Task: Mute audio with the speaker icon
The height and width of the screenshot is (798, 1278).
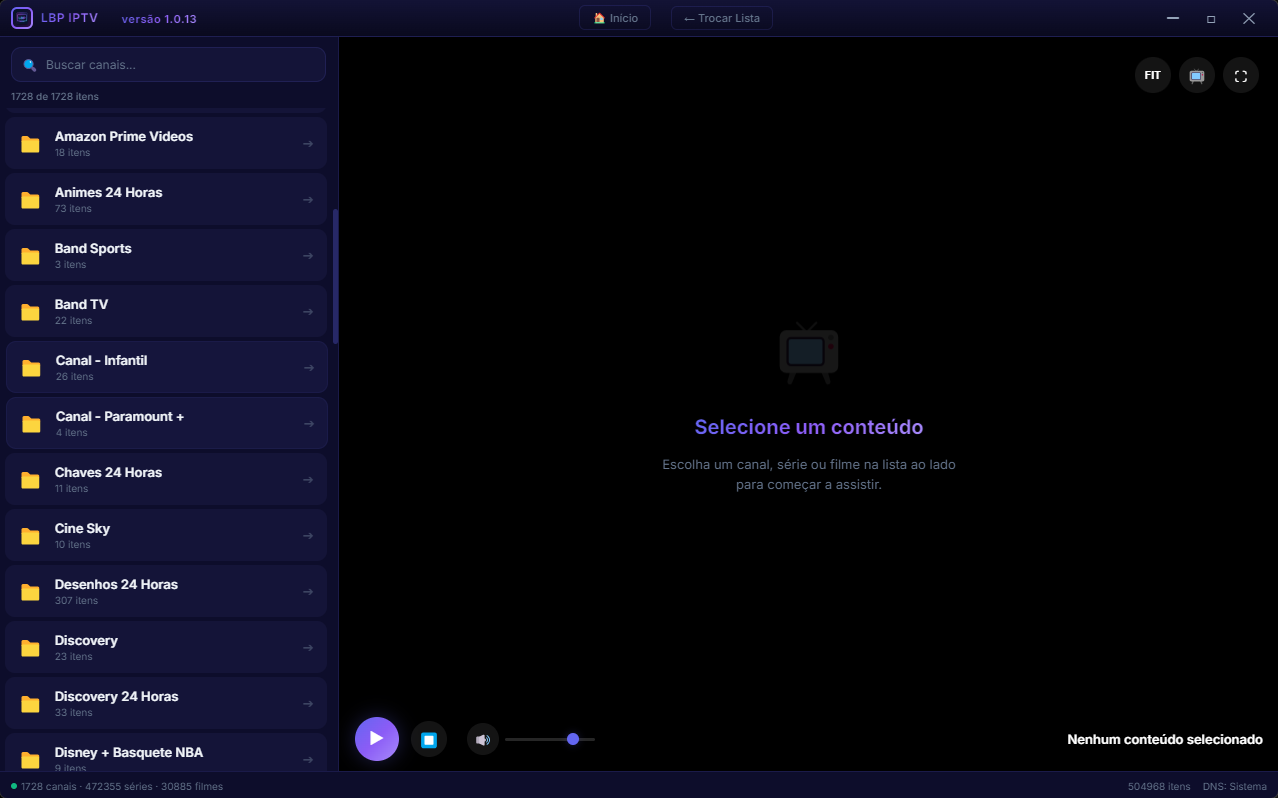Action: coord(483,740)
